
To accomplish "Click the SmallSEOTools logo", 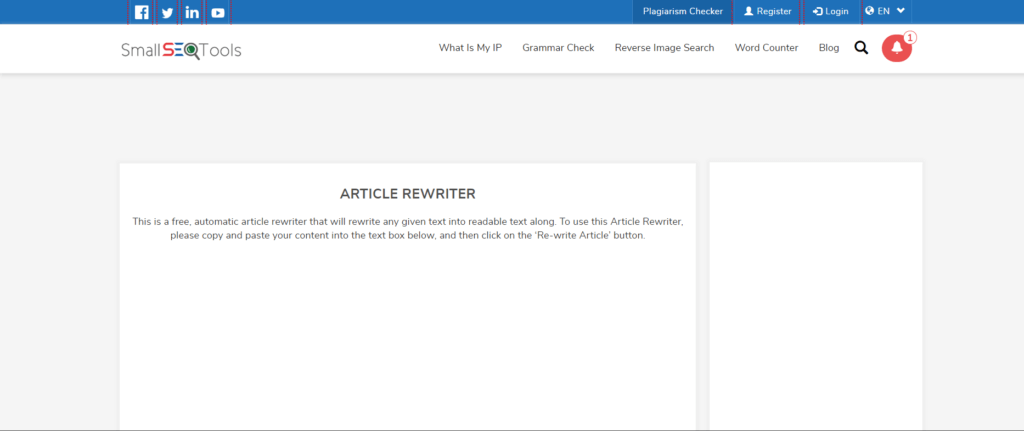I will pos(181,50).
